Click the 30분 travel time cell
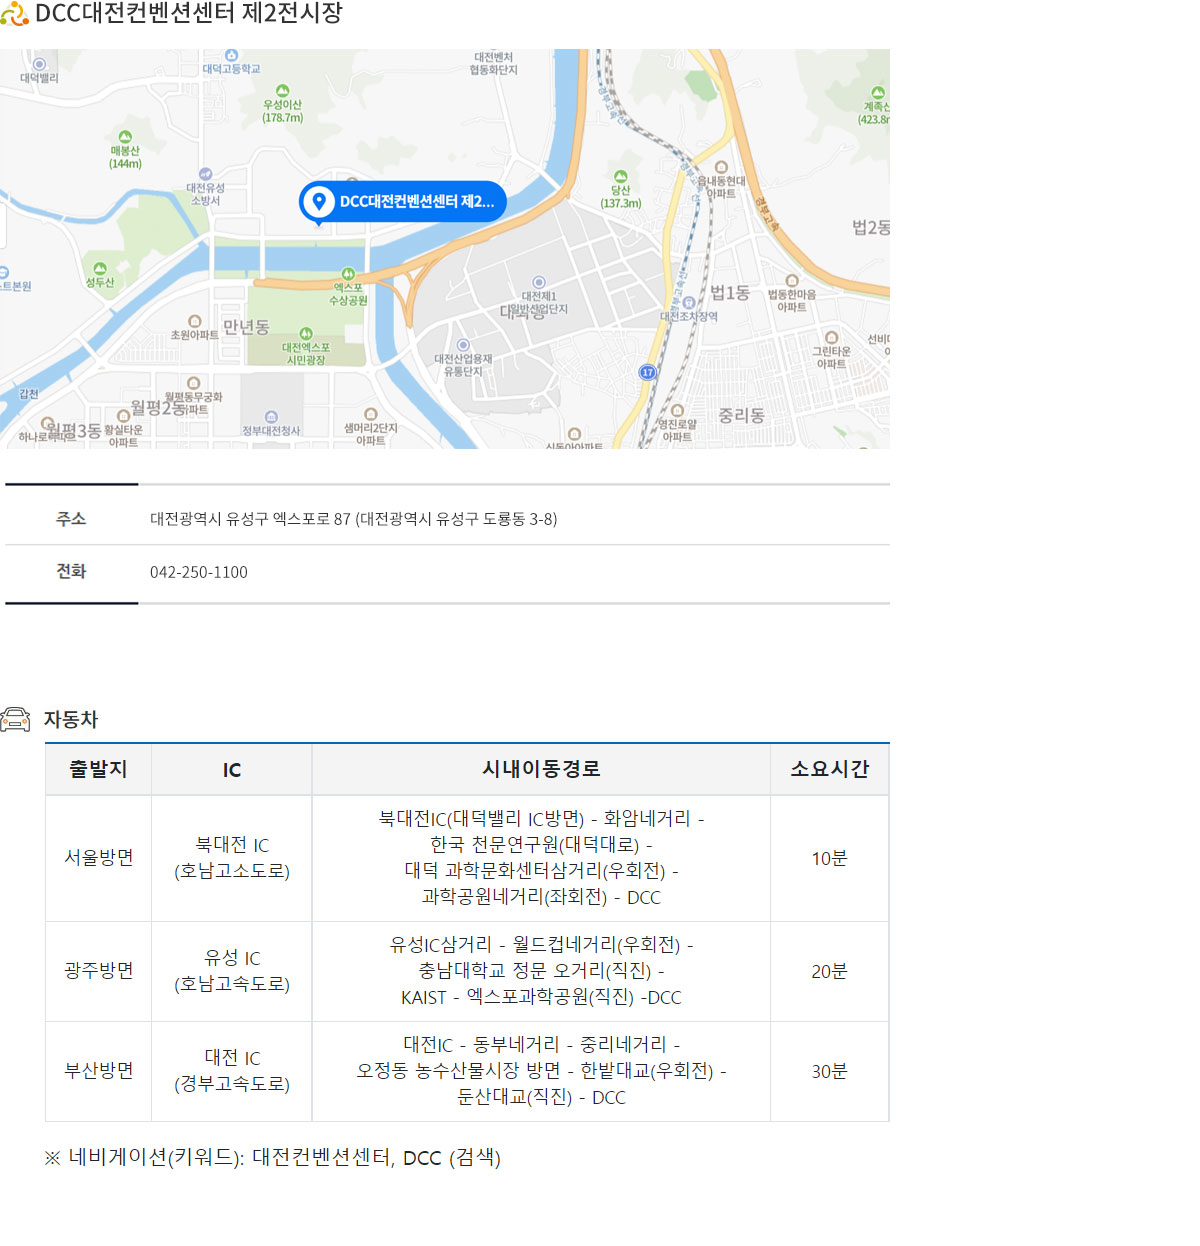 tap(829, 1072)
